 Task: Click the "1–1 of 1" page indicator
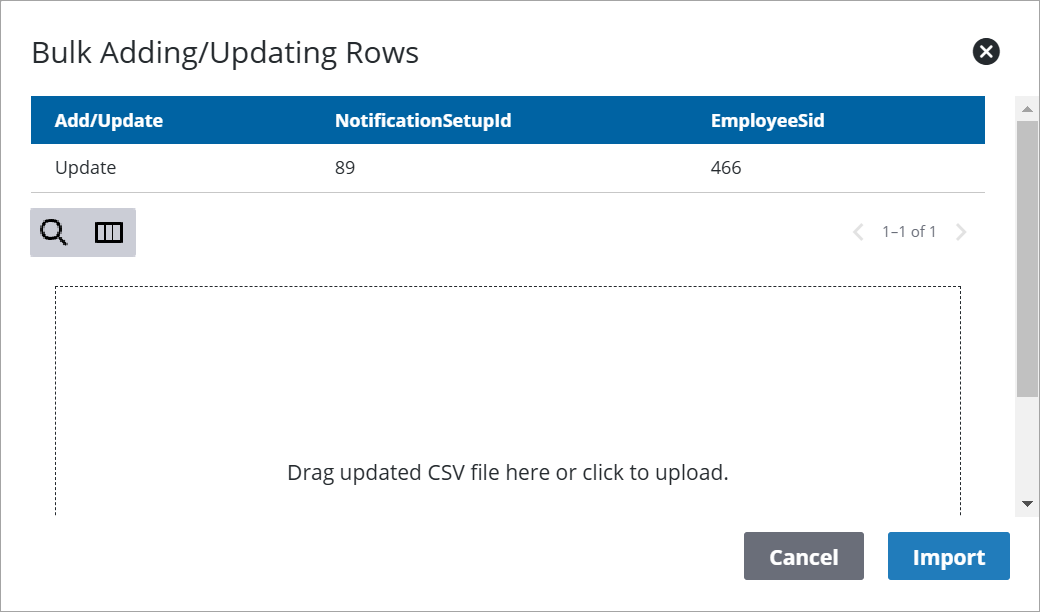pos(909,232)
